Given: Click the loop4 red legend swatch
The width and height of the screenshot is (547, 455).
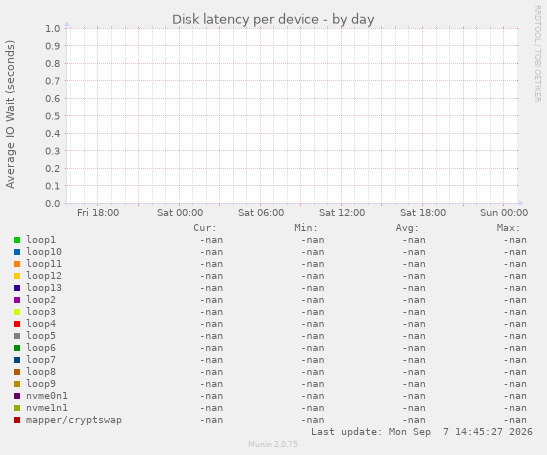Looking at the screenshot, I should click(x=17, y=324).
